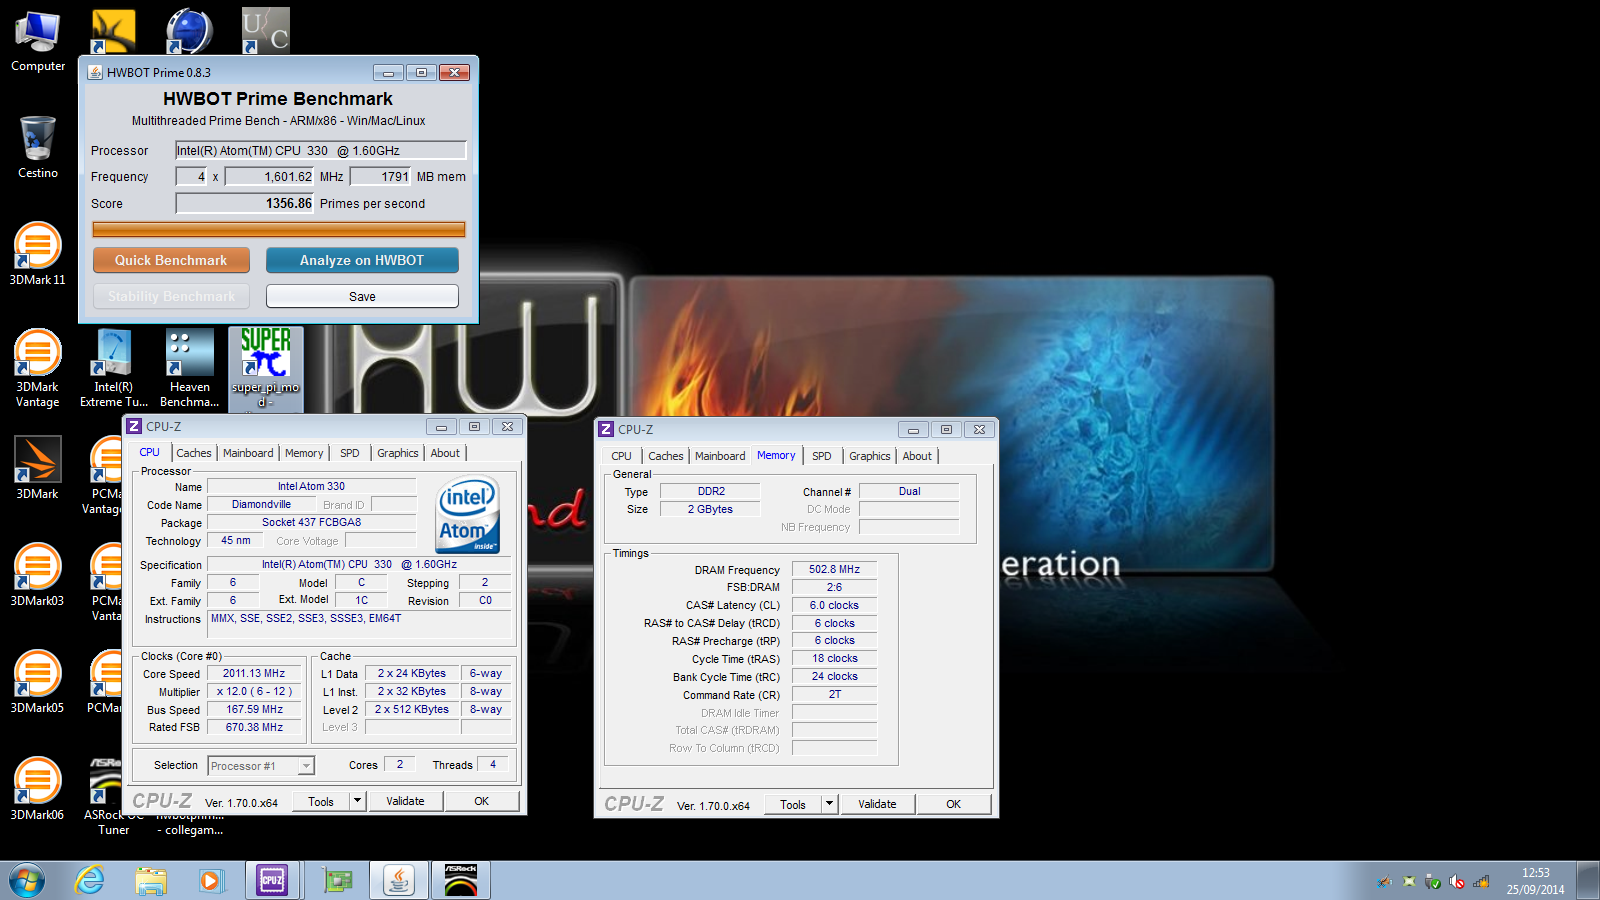Open Graphics tab in left CPU-Z window
This screenshot has width=1600, height=900.
coord(398,453)
